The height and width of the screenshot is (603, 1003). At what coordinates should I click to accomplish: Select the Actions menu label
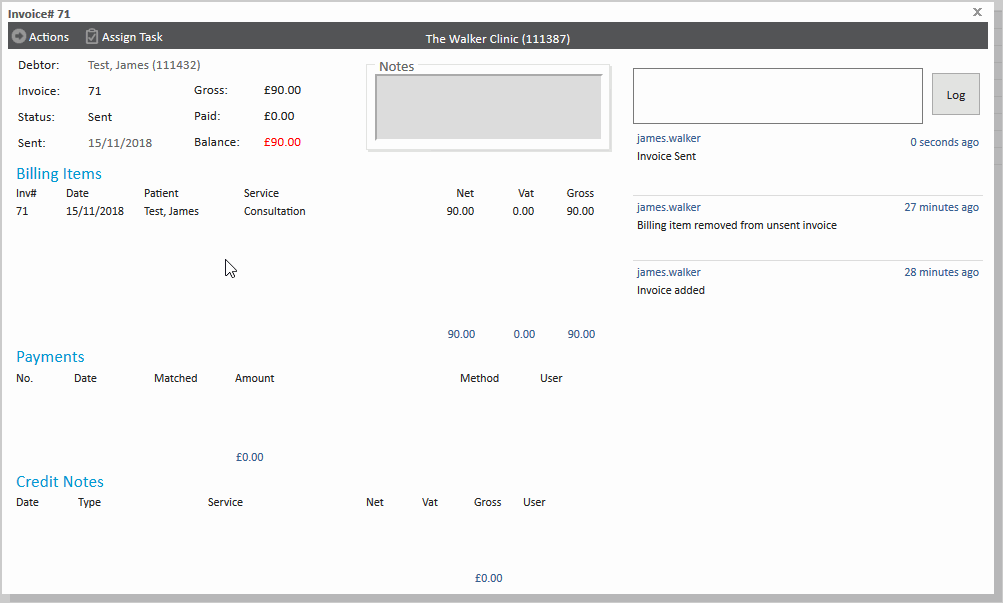tap(49, 37)
